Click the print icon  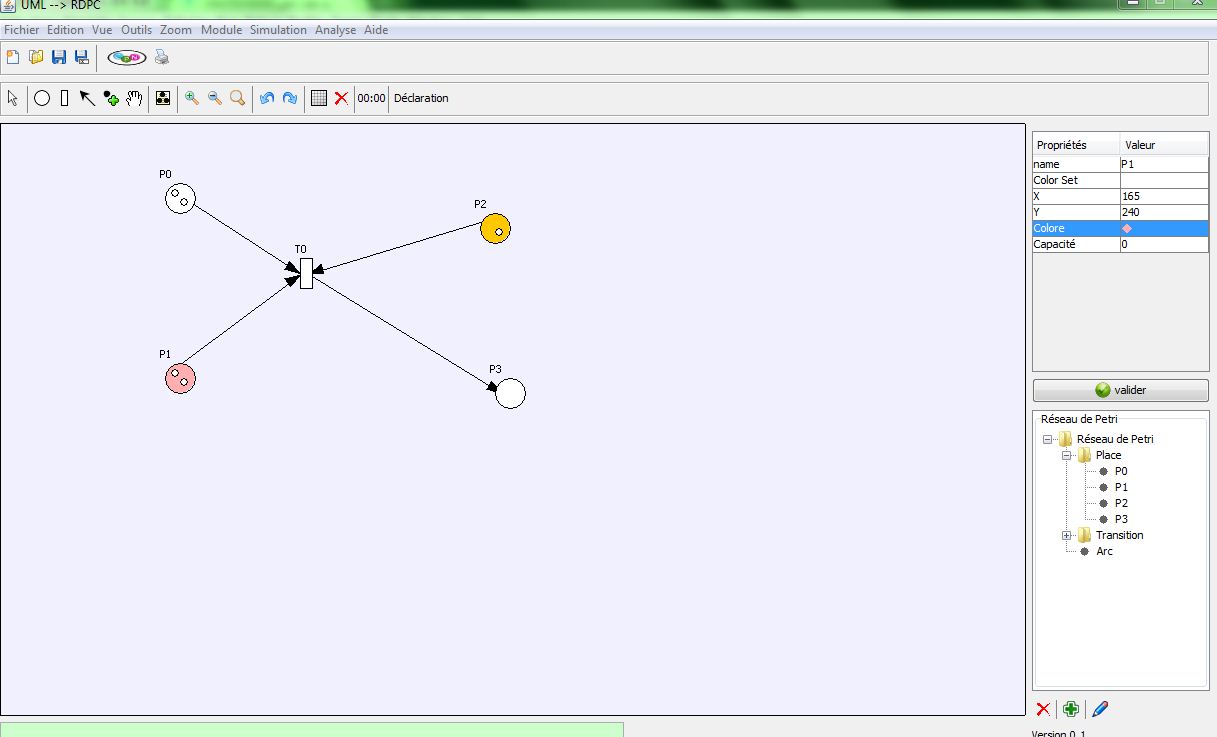click(161, 57)
